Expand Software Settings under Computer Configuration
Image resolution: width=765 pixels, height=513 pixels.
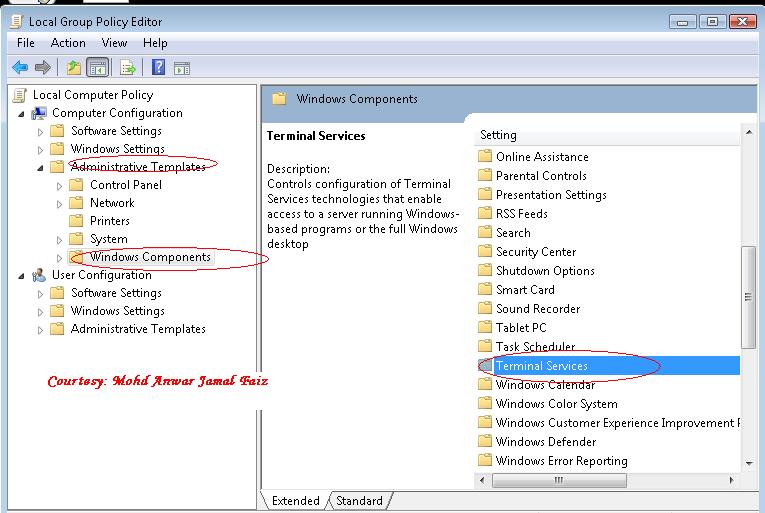coord(40,132)
